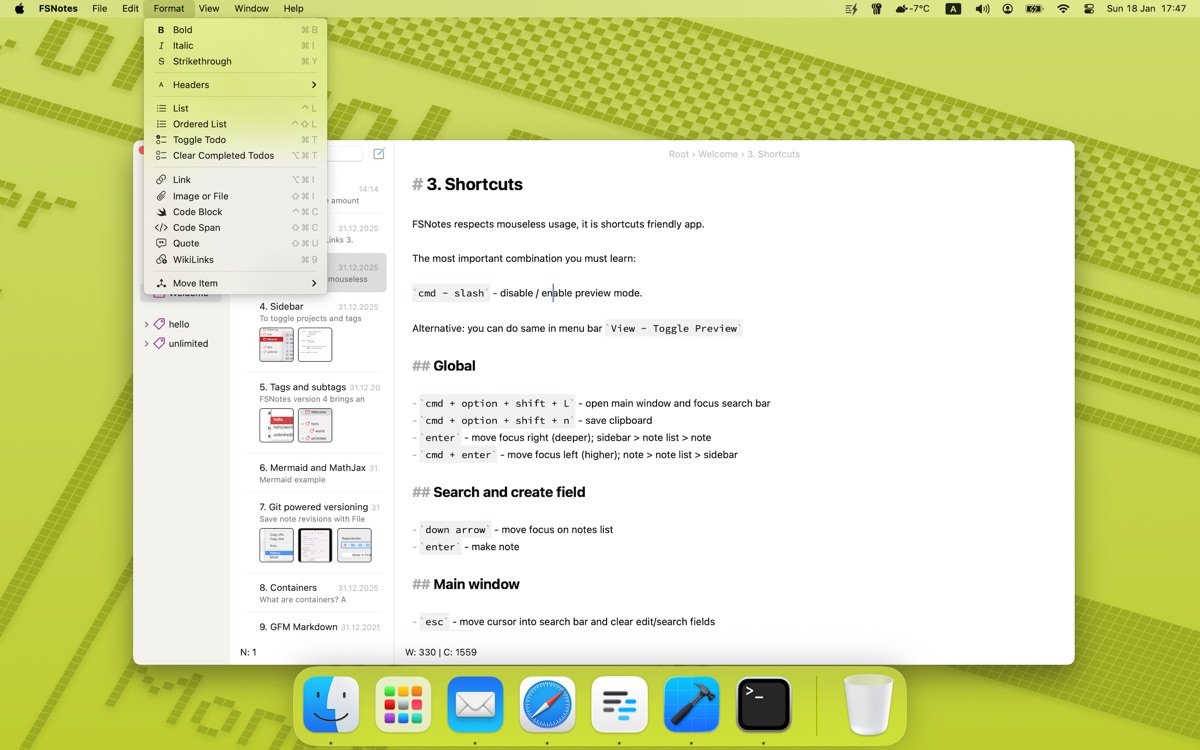Choose Italic from the Format menu
This screenshot has height=750, width=1200.
(x=235, y=46)
